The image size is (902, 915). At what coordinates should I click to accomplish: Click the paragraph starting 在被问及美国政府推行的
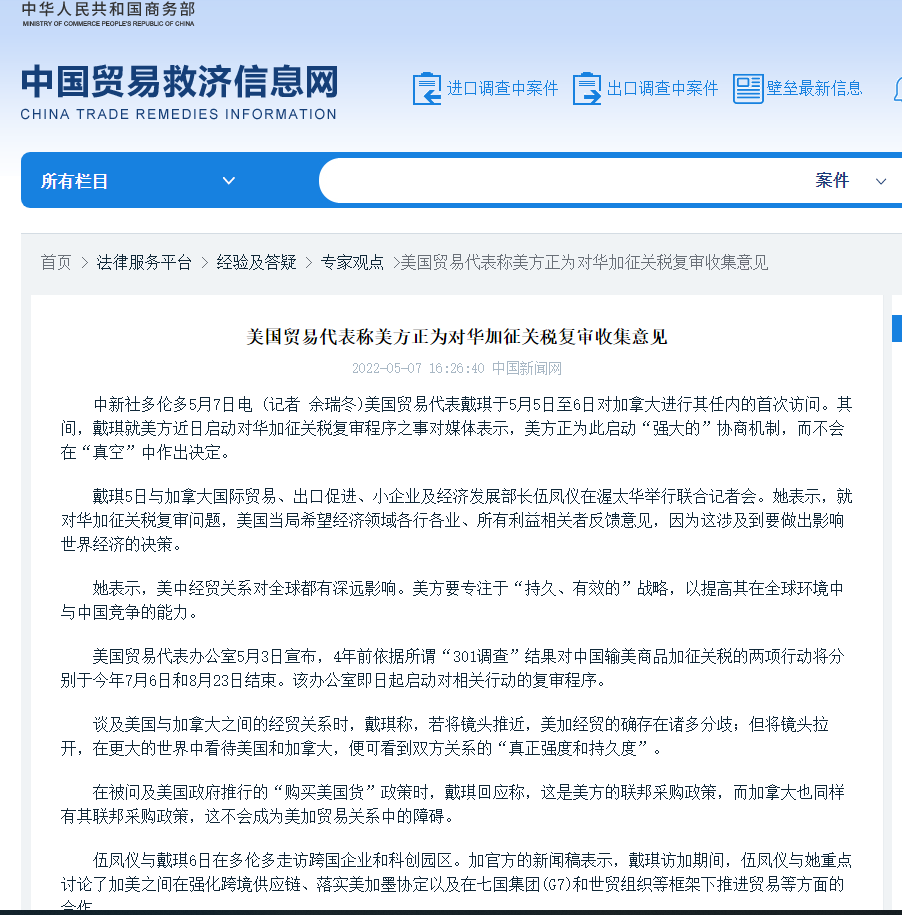pos(452,804)
